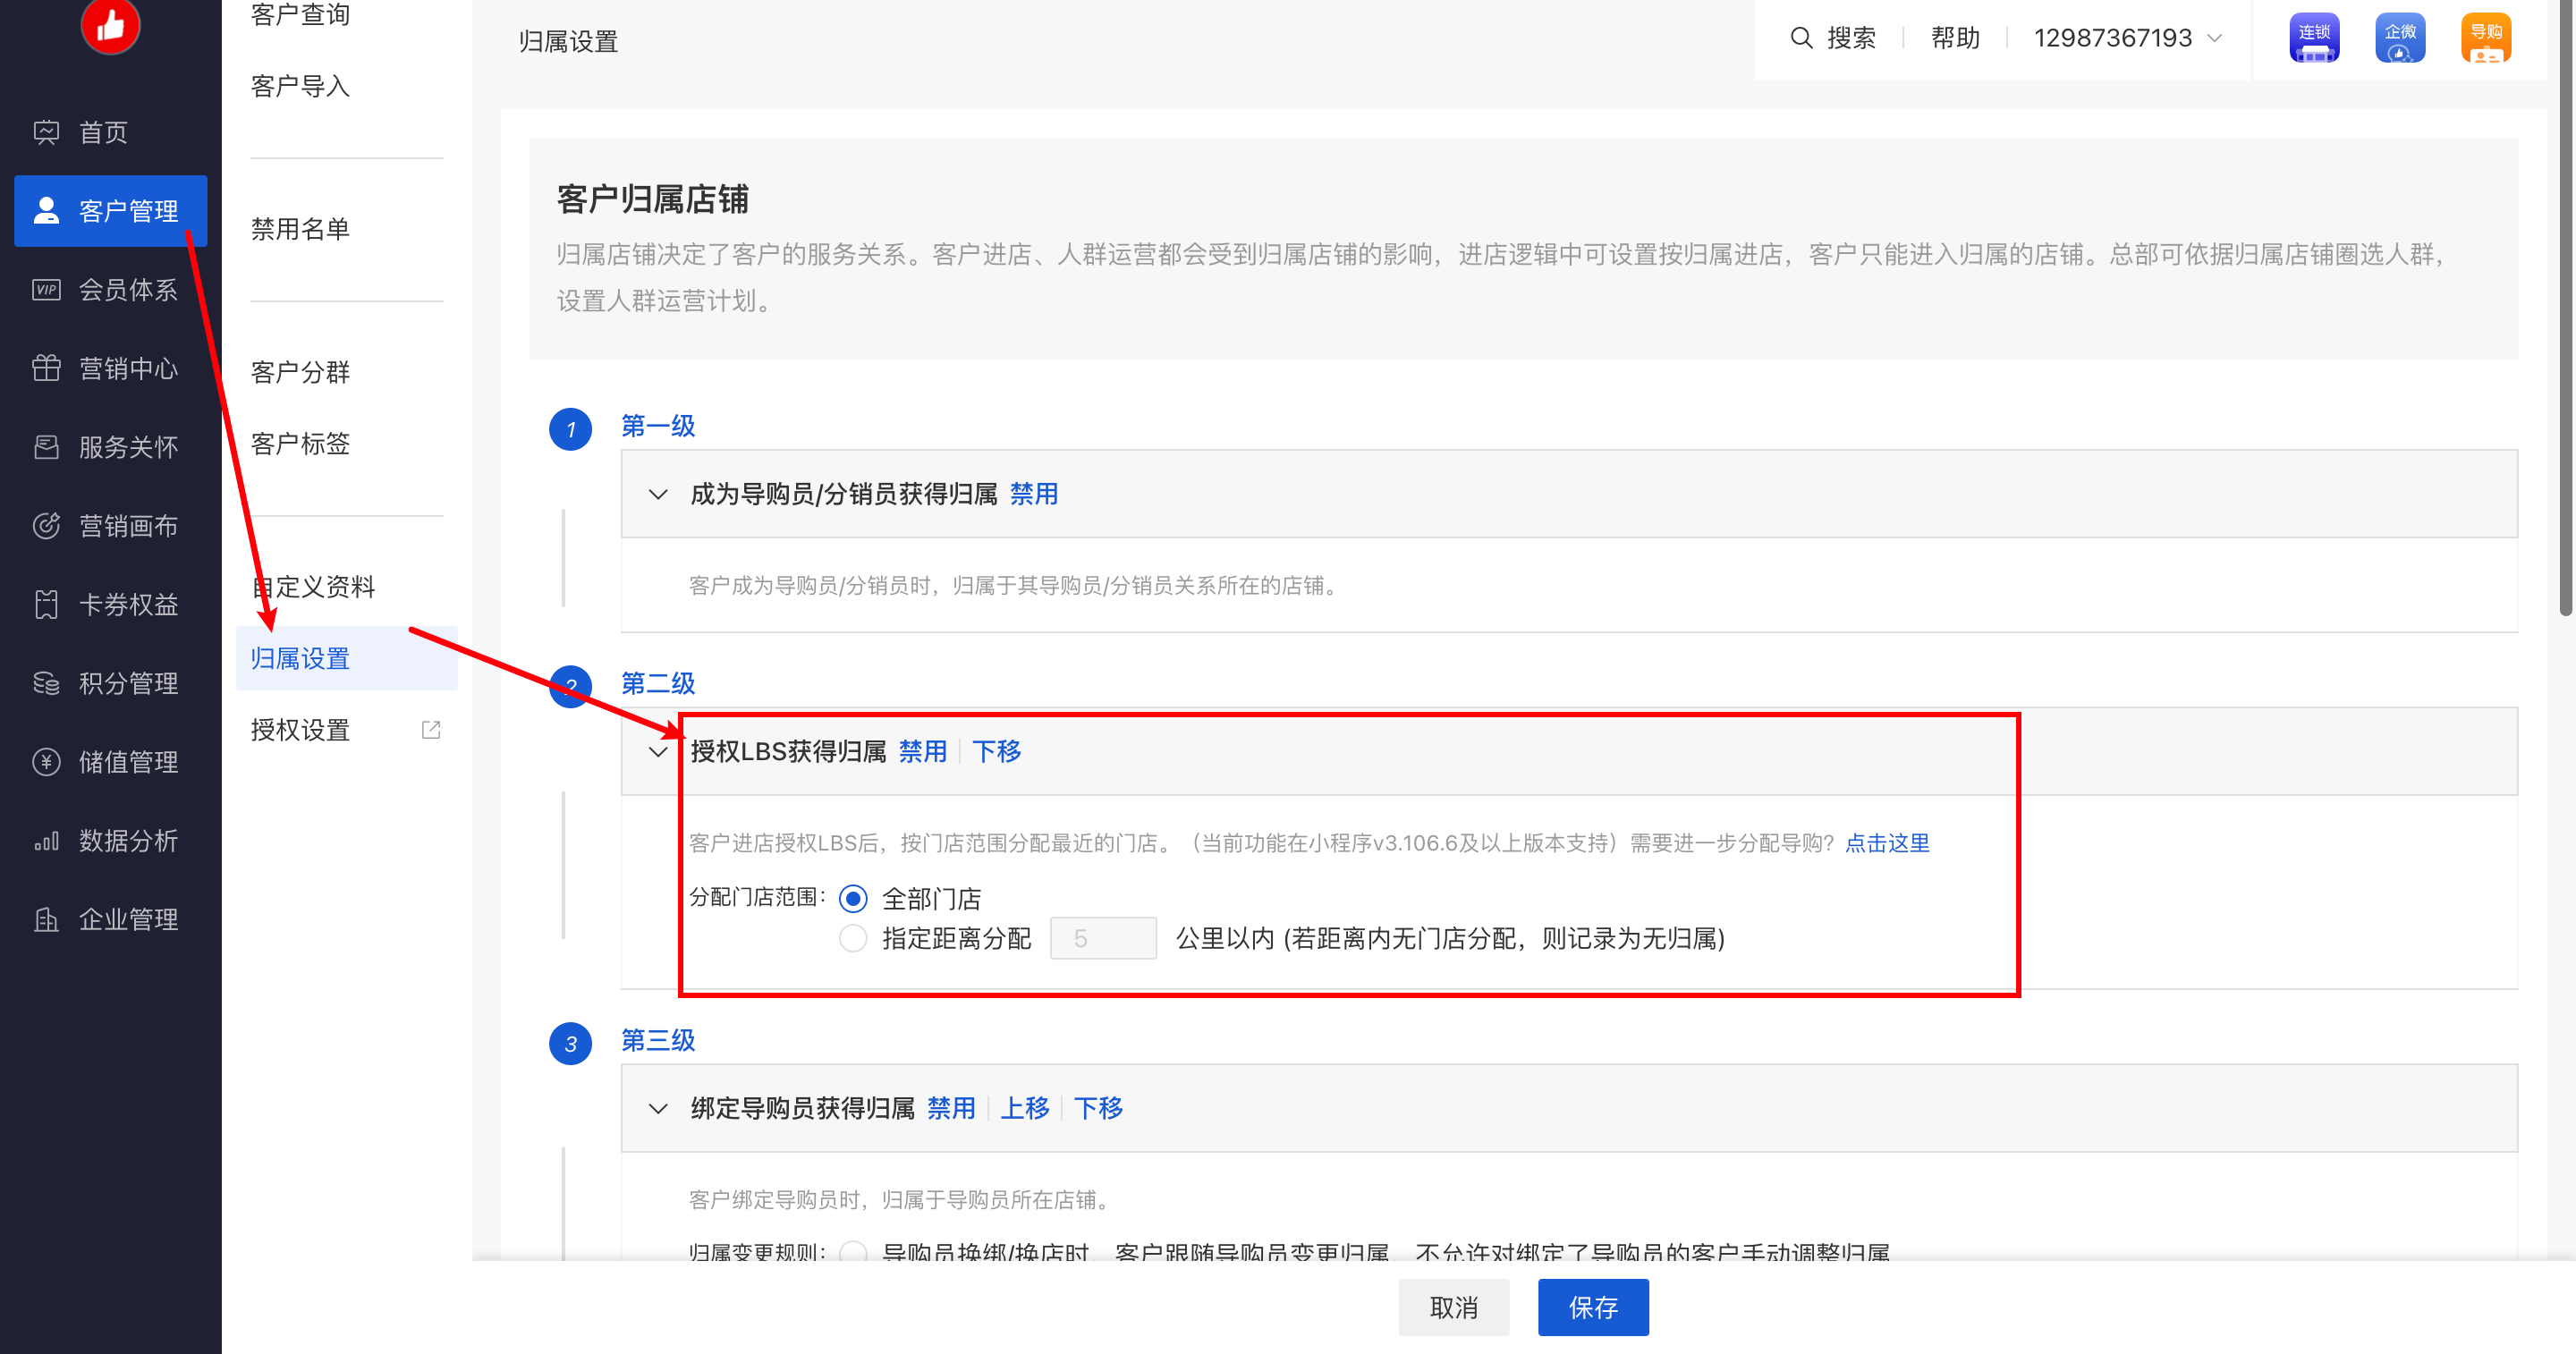Viewport: 2576px width, 1354px height.
Task: Go to 客户分群 submenu item
Action: pyautogui.click(x=300, y=372)
